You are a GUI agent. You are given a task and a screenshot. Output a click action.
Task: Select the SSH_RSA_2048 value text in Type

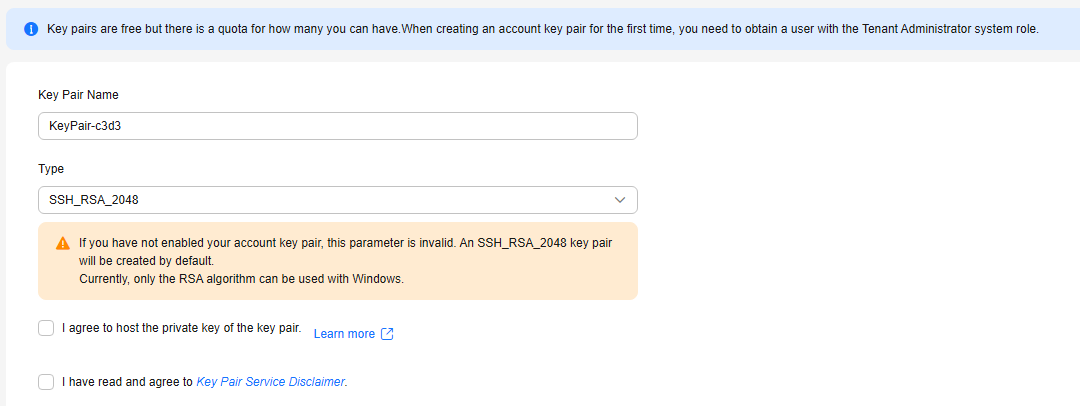[89, 200]
